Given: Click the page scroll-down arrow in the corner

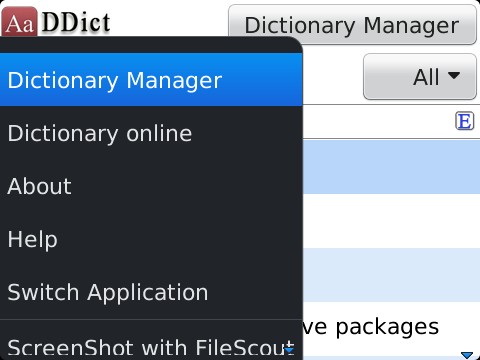Looking at the screenshot, I should (x=467, y=355).
